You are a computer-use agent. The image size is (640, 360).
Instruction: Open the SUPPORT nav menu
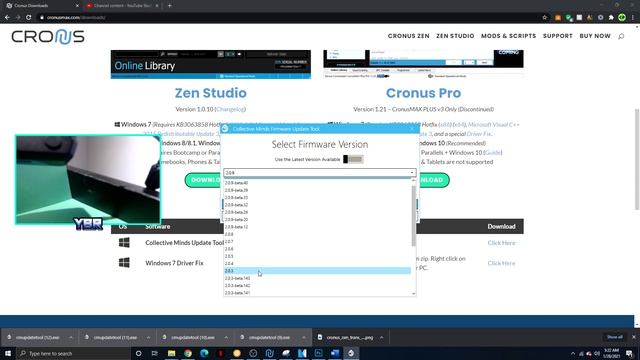[558, 36]
